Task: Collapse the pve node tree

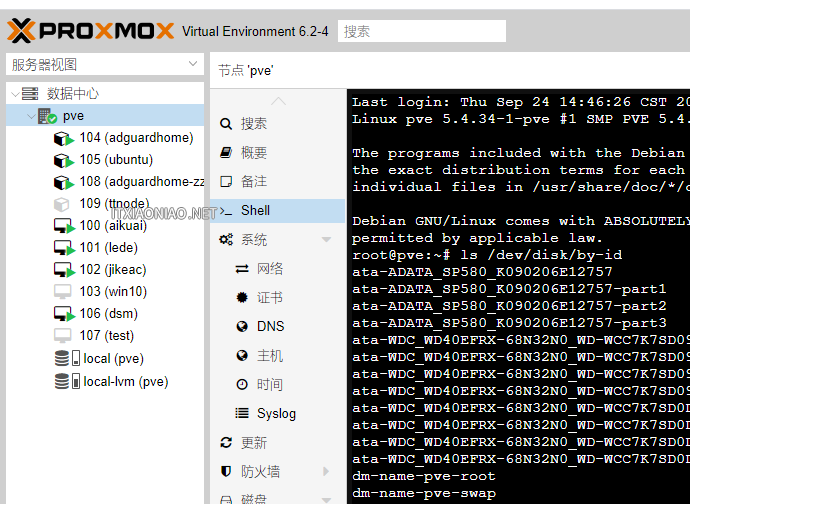Action: (x=32, y=116)
